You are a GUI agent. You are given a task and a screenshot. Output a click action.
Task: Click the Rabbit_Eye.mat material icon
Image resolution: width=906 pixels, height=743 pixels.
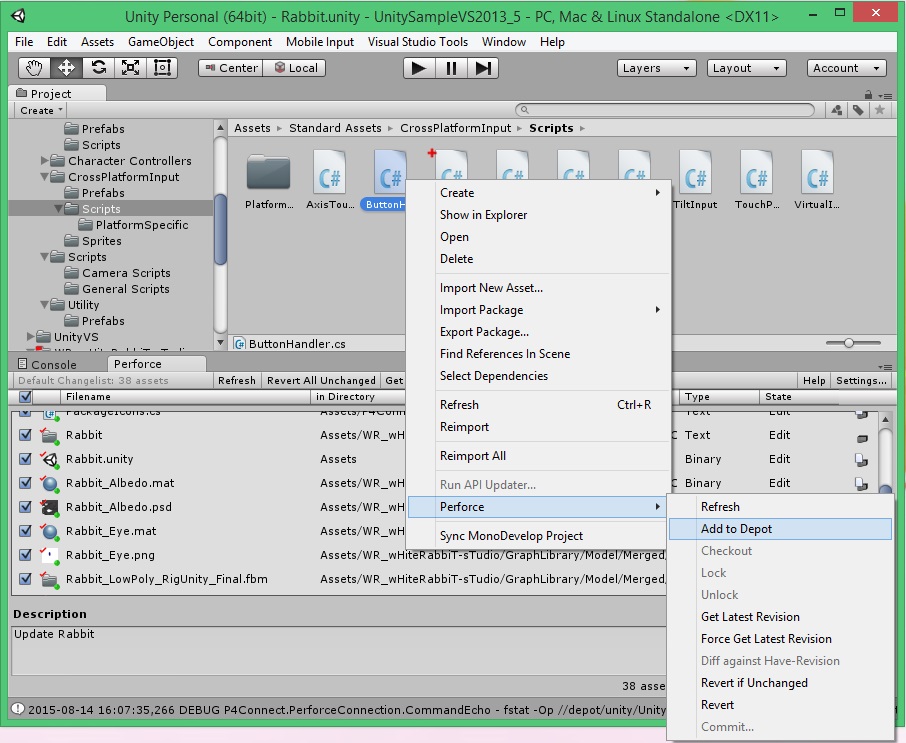click(50, 532)
